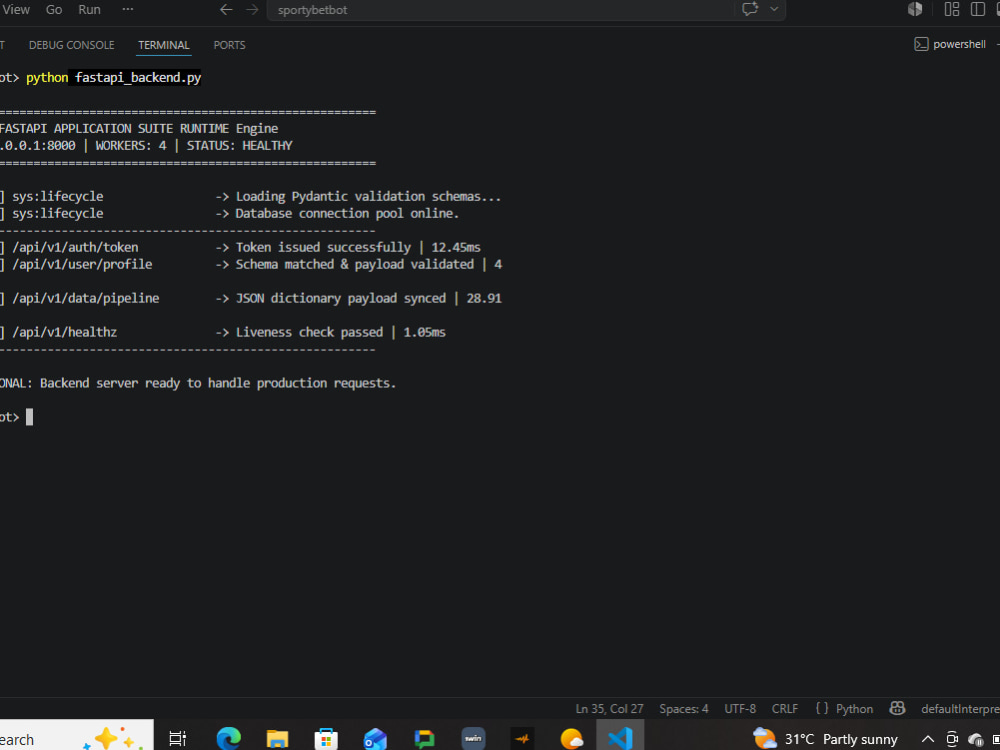Click the Spaces: 4 indentation status item
1000x750 pixels.
[x=684, y=709]
